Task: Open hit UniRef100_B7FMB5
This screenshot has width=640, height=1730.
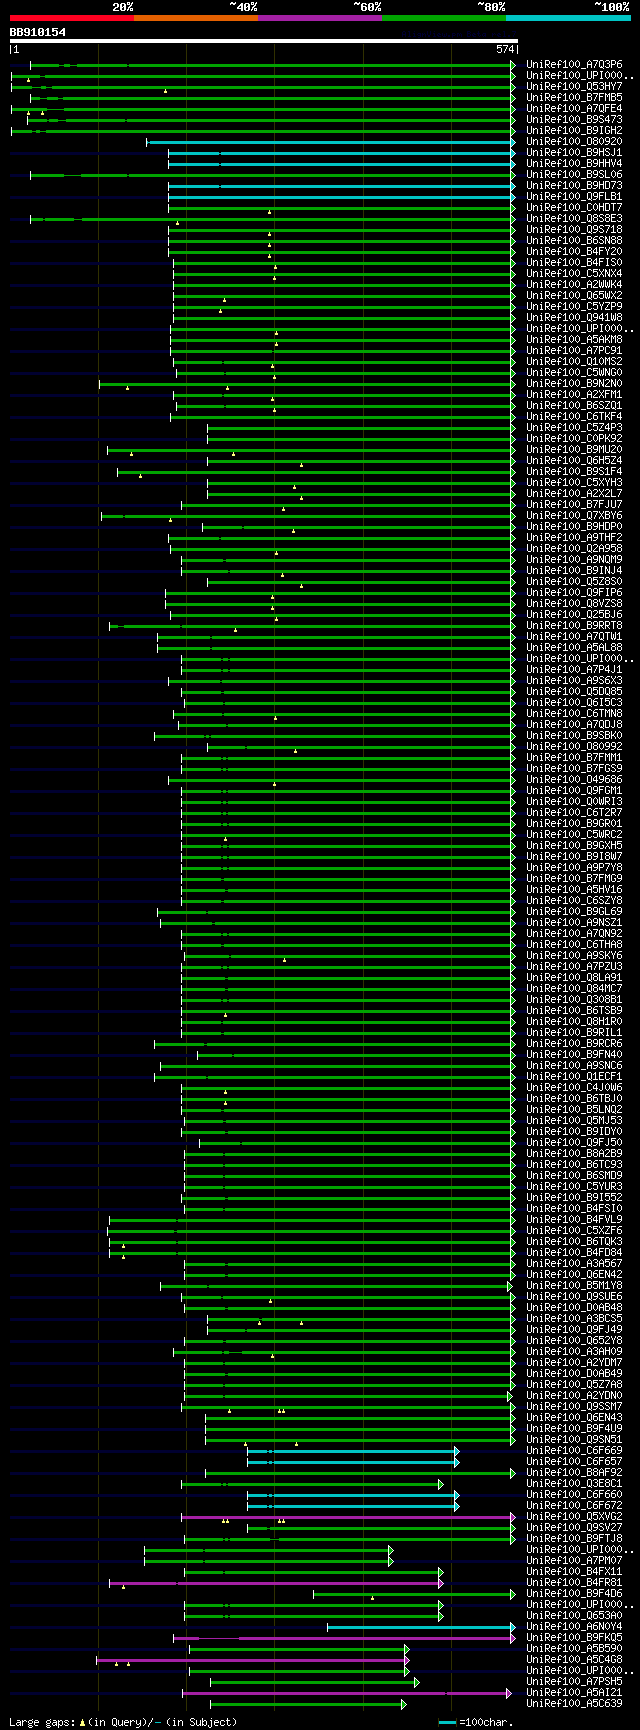Action: tap(574, 97)
